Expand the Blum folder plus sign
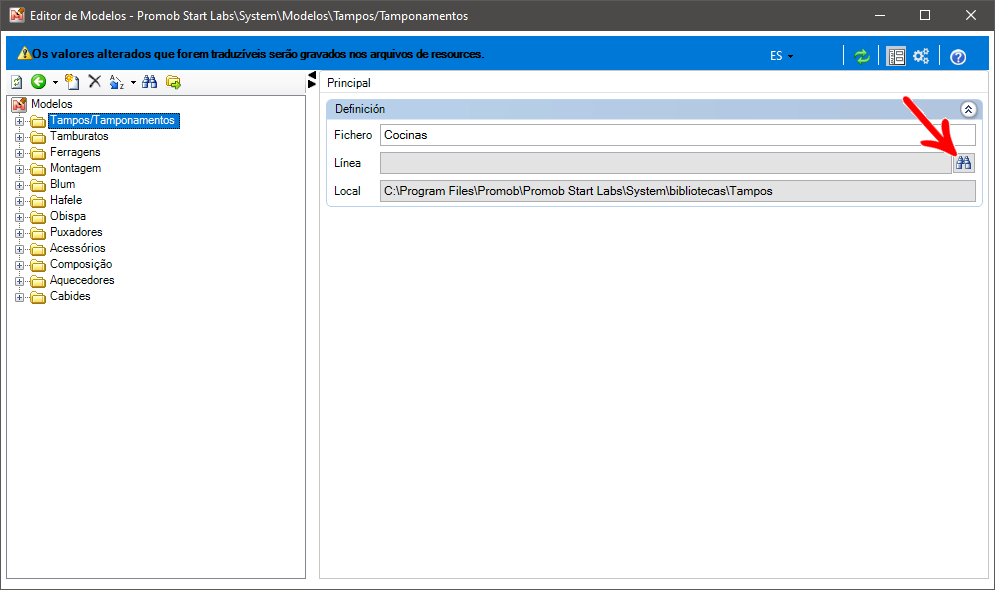This screenshot has width=995, height=590. click(x=19, y=185)
